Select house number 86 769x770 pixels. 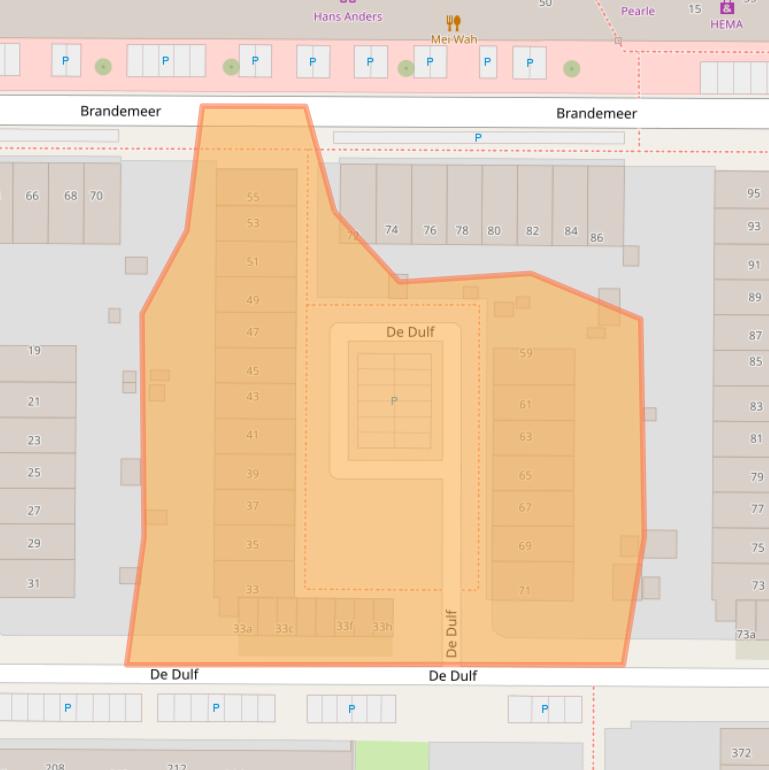[x=597, y=238]
